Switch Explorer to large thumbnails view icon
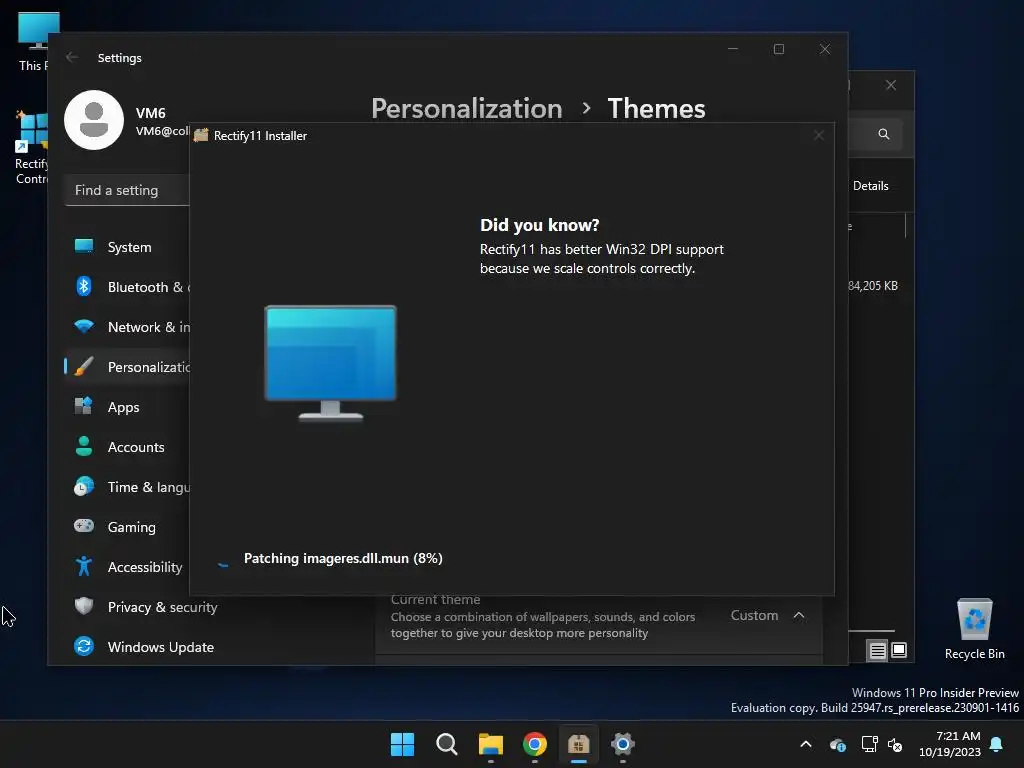Screen dimensions: 1024x768 pos(899,650)
